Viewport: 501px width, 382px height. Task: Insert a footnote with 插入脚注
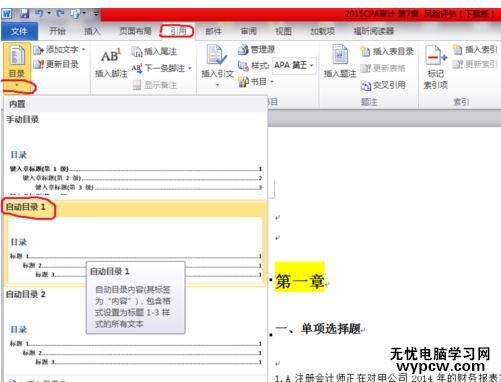(111, 63)
